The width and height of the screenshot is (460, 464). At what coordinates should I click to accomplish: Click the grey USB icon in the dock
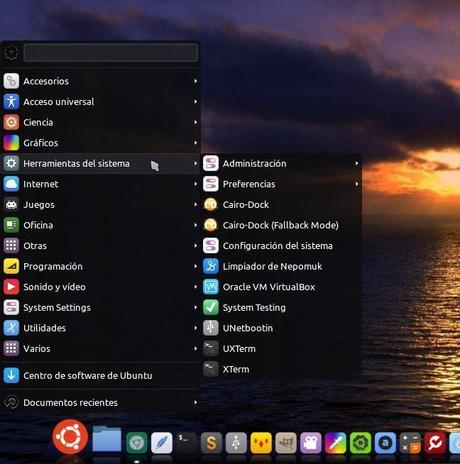pyautogui.click(x=236, y=443)
